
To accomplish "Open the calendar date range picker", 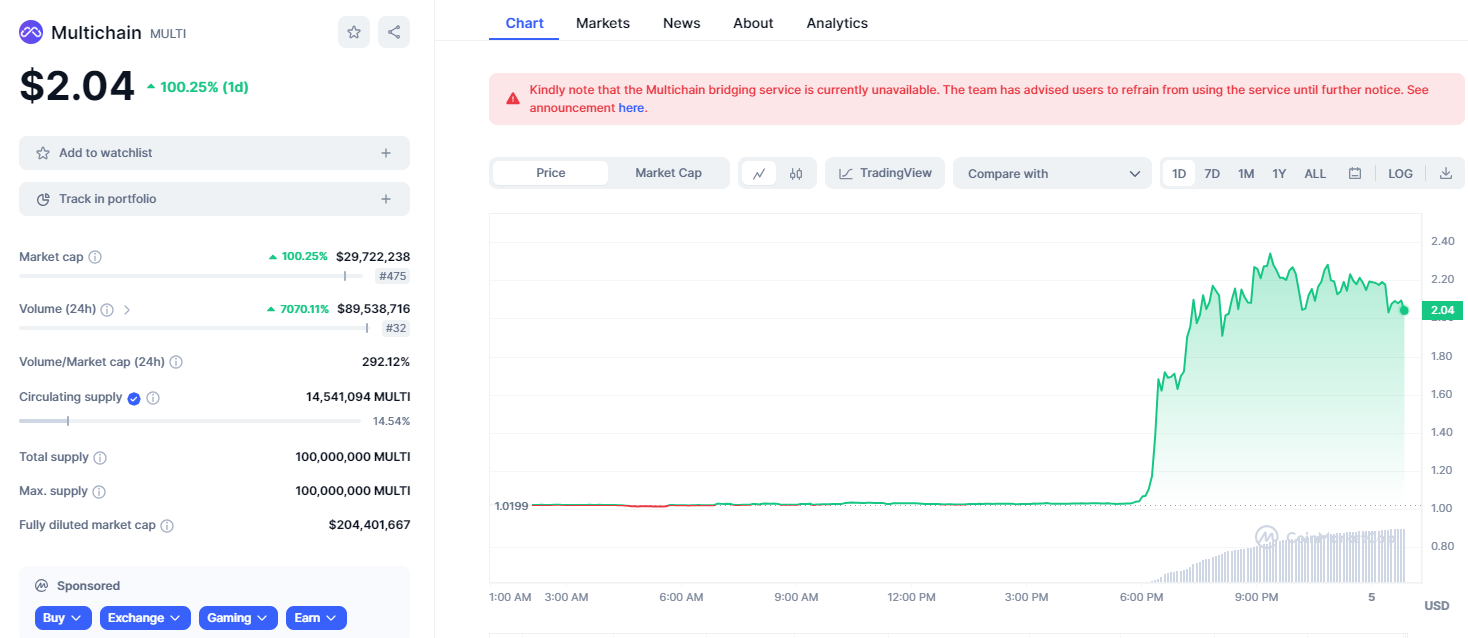I will (x=1355, y=174).
